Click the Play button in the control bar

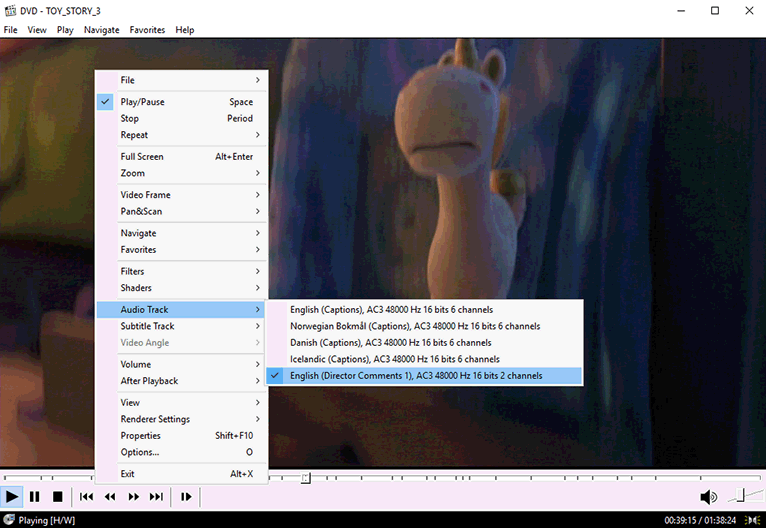[x=11, y=497]
